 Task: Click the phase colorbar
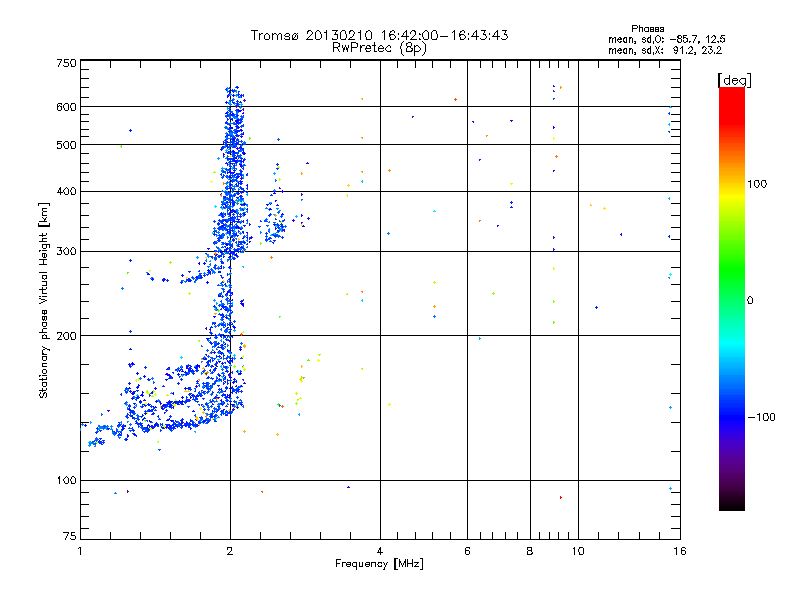tap(732, 299)
